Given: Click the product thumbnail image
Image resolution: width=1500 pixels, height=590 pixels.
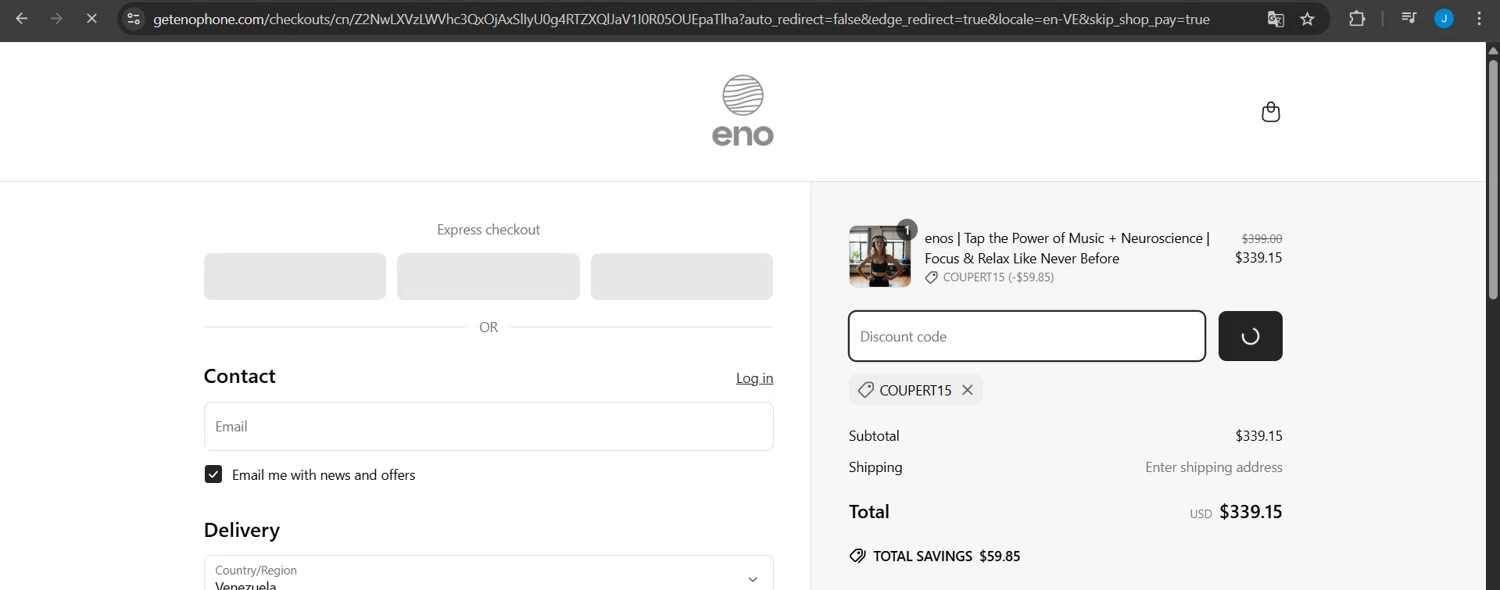Looking at the screenshot, I should (x=880, y=256).
